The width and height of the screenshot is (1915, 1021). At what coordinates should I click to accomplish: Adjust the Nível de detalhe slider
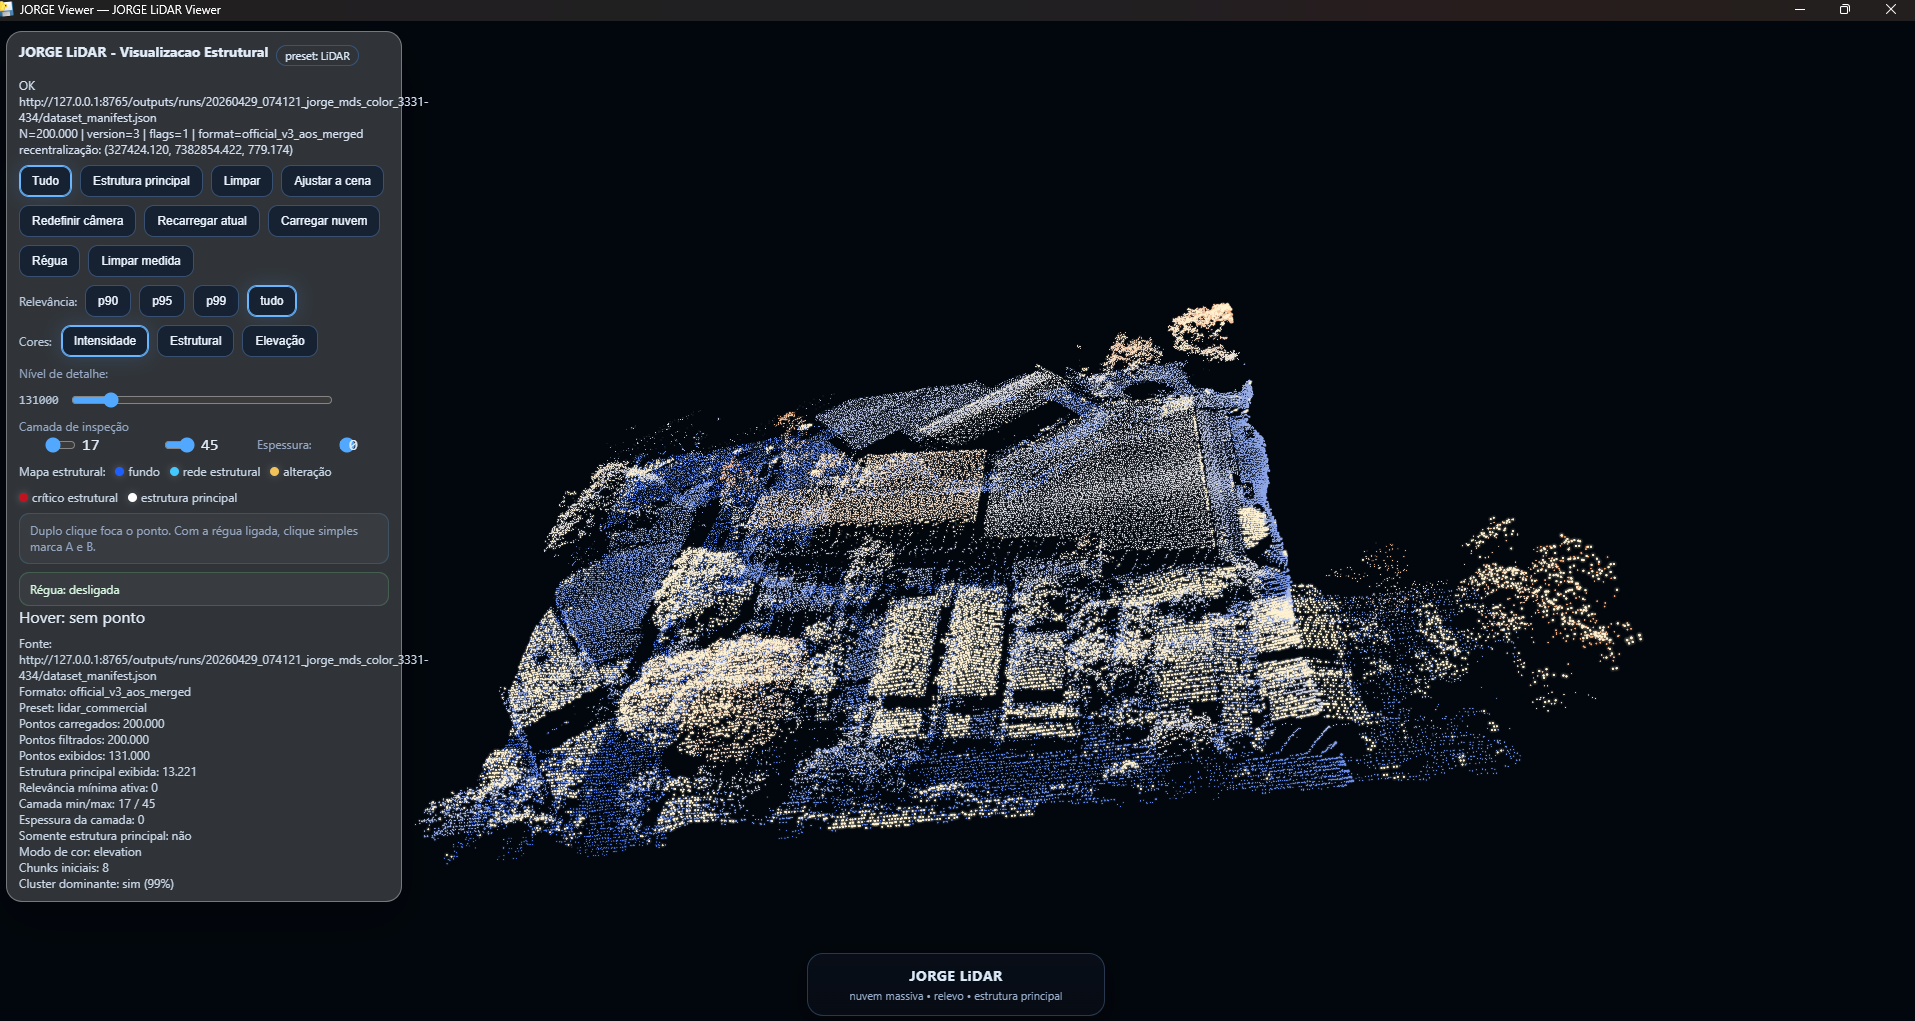pyautogui.click(x=202, y=400)
